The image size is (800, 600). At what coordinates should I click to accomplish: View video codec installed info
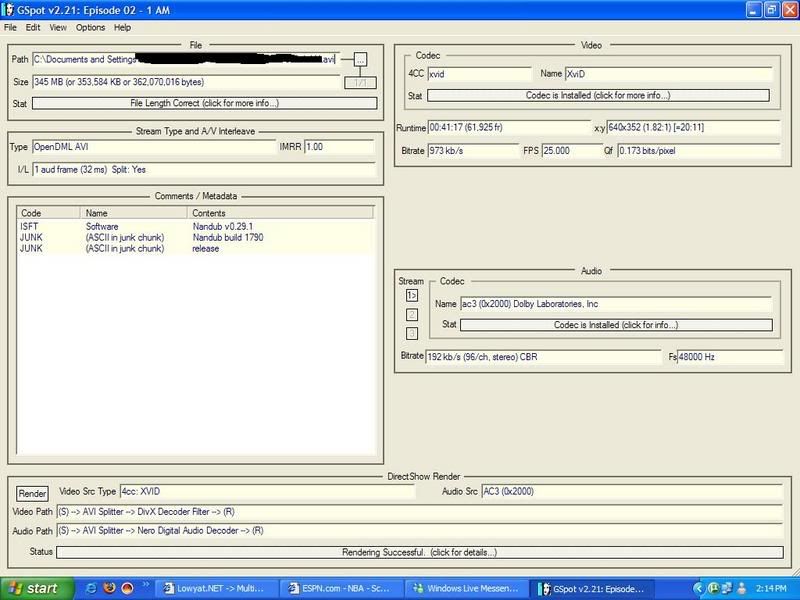tap(597, 95)
